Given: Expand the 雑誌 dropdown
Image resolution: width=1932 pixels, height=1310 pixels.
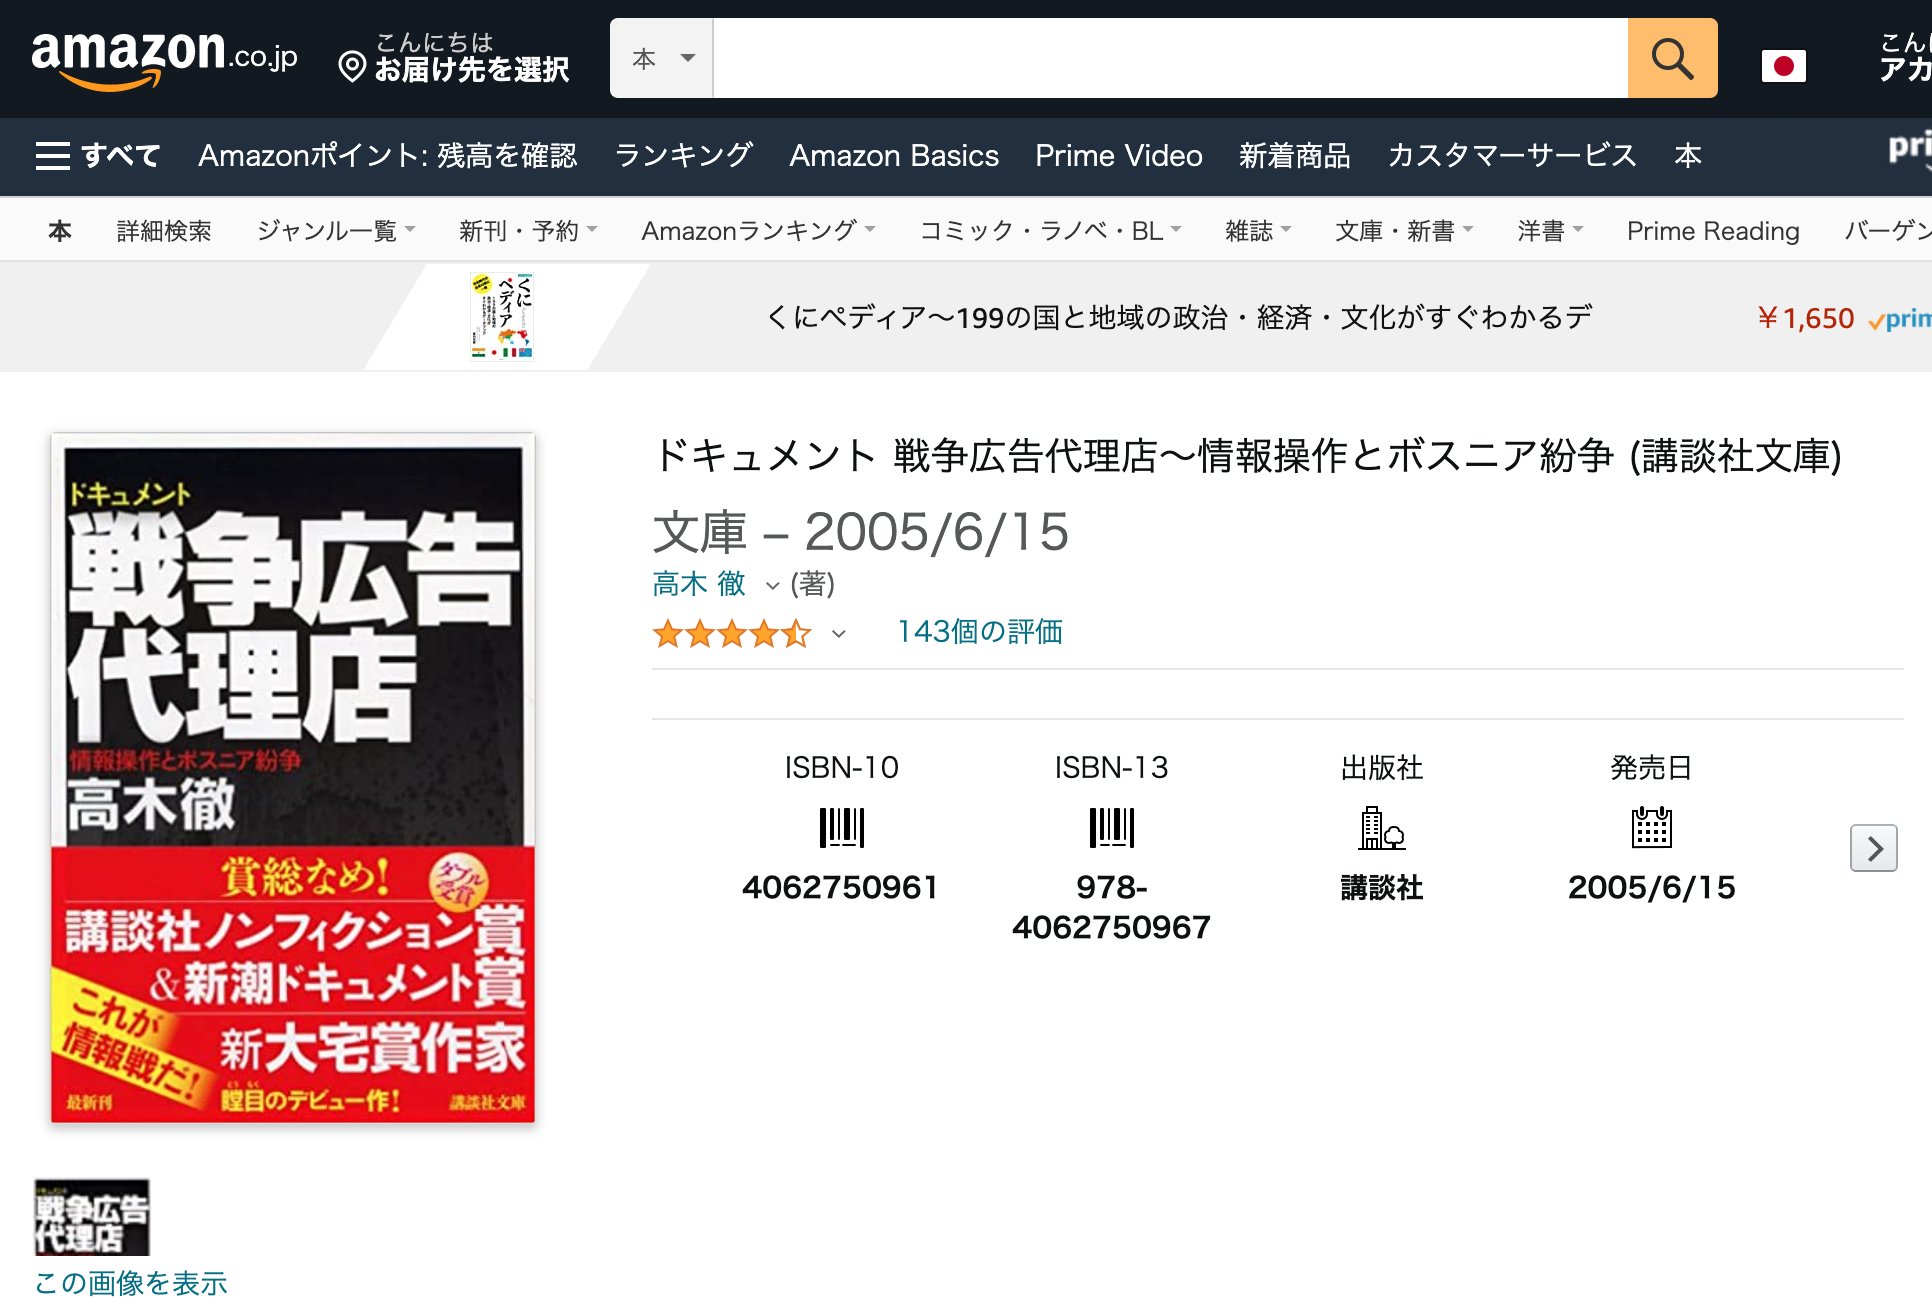Looking at the screenshot, I should pyautogui.click(x=1258, y=231).
